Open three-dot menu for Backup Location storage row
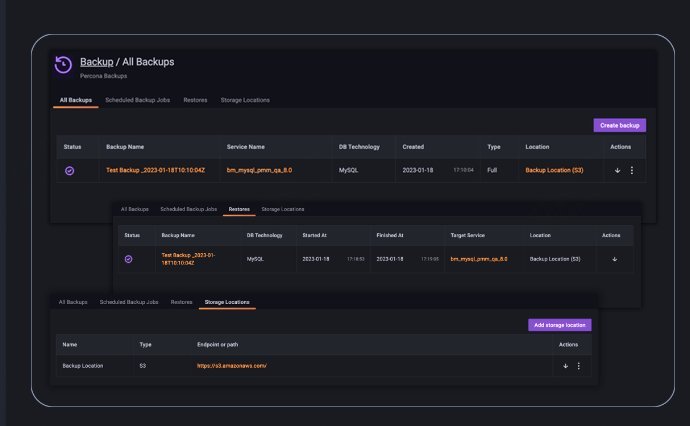The height and width of the screenshot is (426, 690). [578, 366]
